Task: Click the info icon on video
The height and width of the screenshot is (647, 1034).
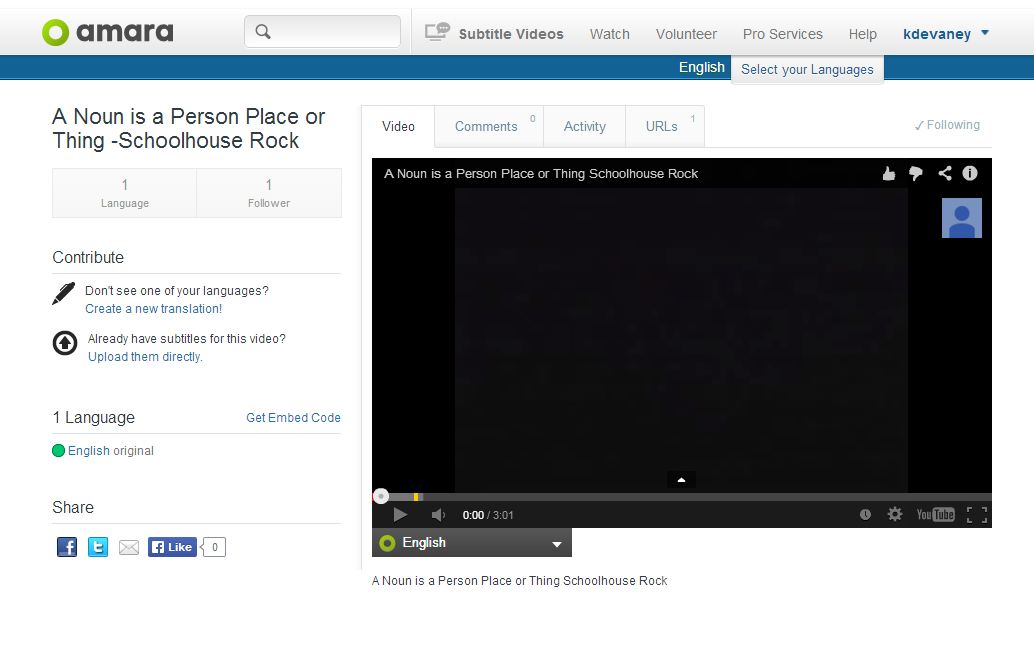Action: pyautogui.click(x=969, y=173)
